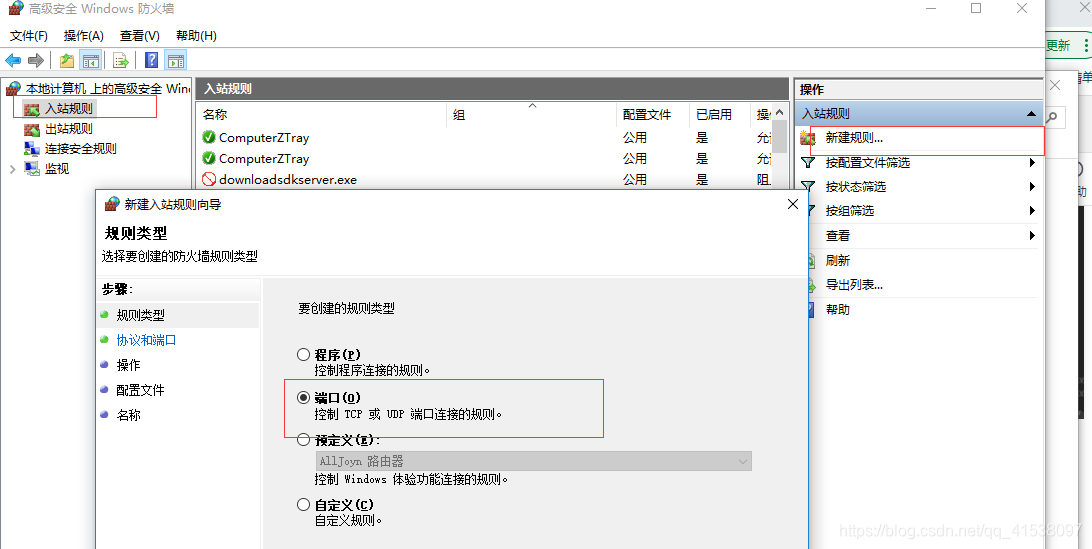Click the blue question mark Help icon
Screen dimensions: 1092x549
pyautogui.click(x=151, y=61)
